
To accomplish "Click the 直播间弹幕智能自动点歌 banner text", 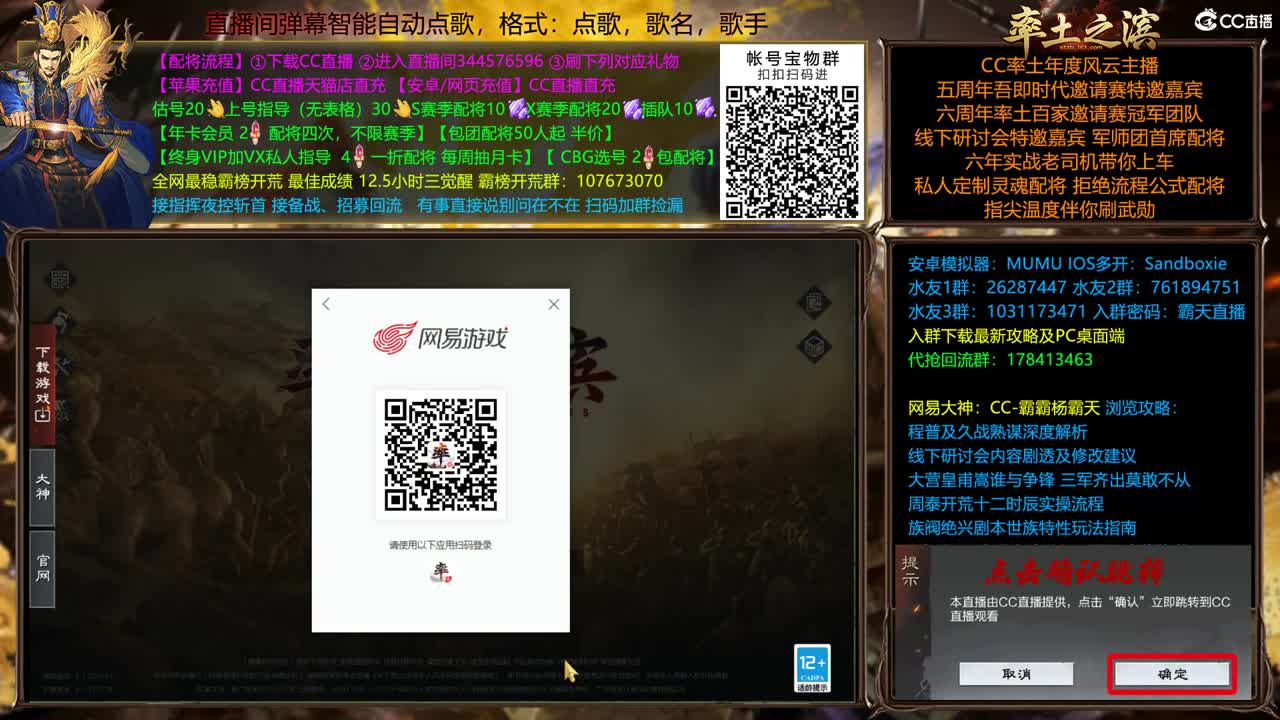I will coord(486,24).
